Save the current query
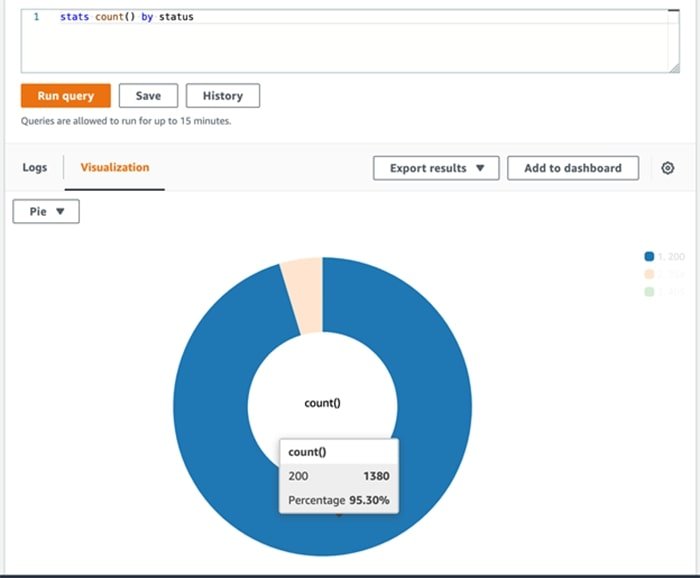This screenshot has width=700, height=578. [x=148, y=96]
